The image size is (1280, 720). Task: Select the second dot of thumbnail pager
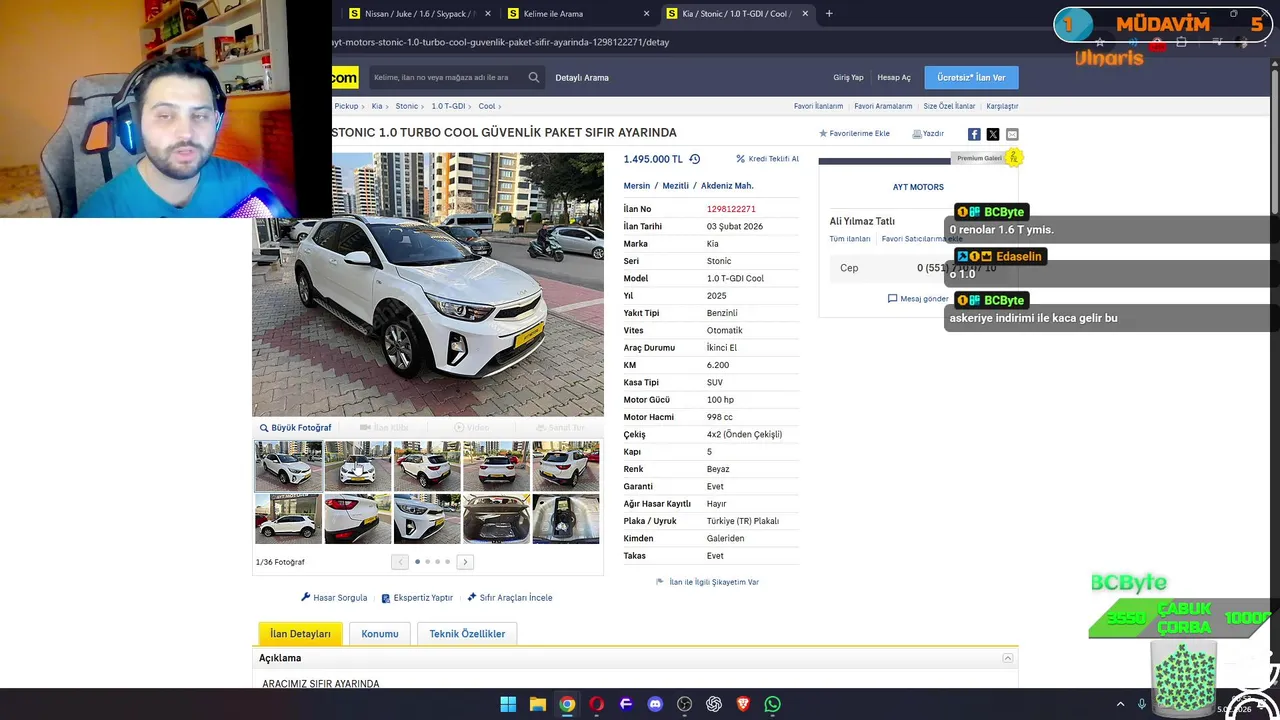(427, 562)
